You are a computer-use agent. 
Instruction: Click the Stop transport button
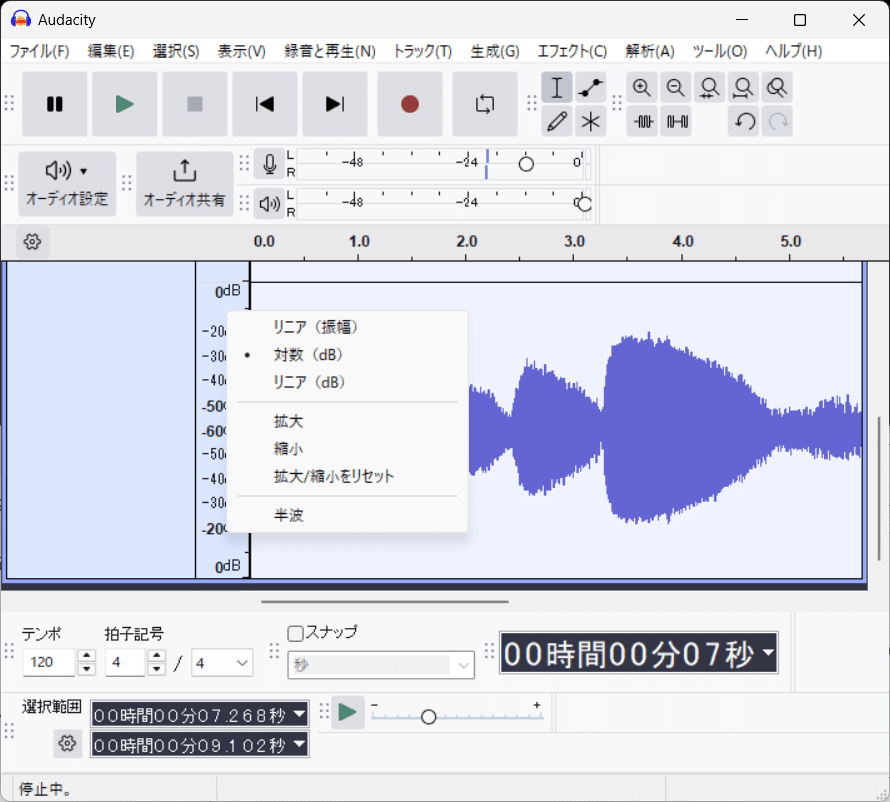(x=195, y=104)
